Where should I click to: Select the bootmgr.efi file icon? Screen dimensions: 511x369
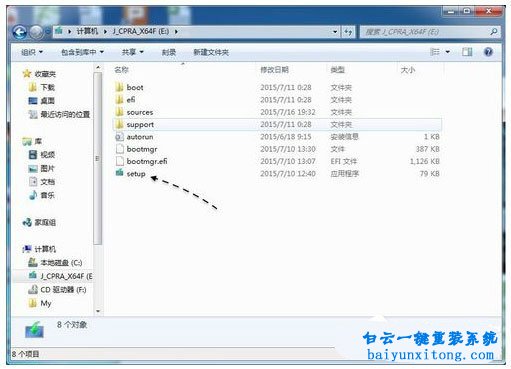tap(119, 161)
